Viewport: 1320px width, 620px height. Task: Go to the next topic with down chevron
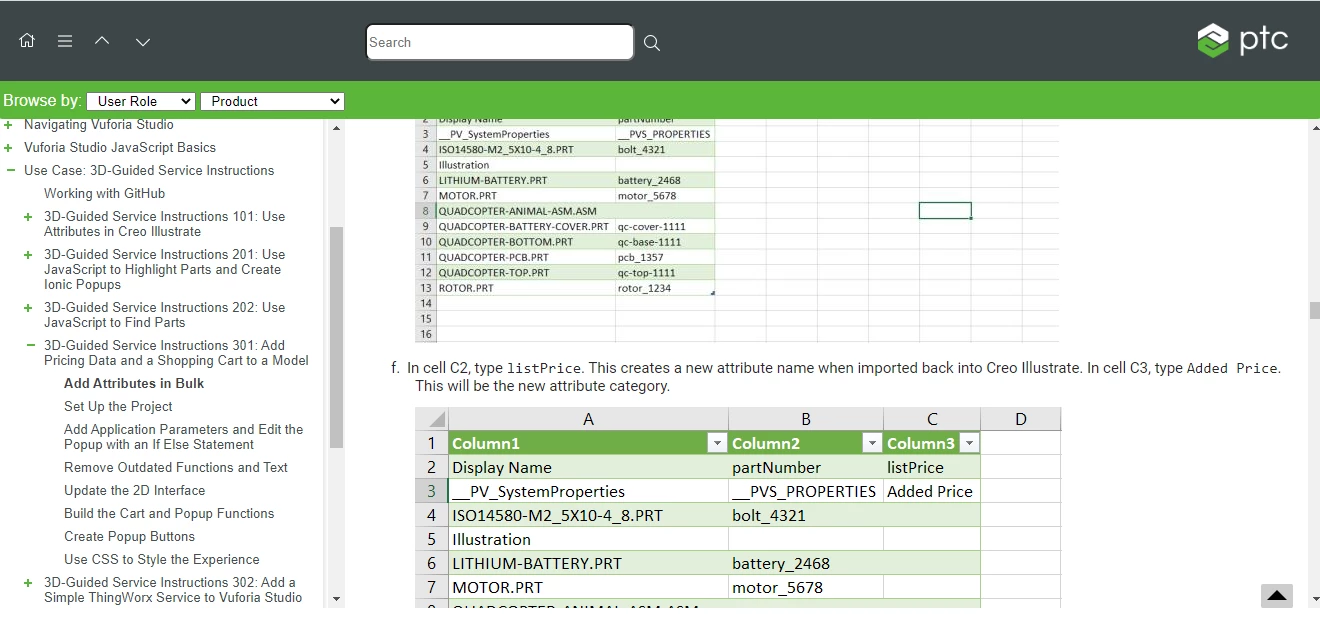[143, 41]
